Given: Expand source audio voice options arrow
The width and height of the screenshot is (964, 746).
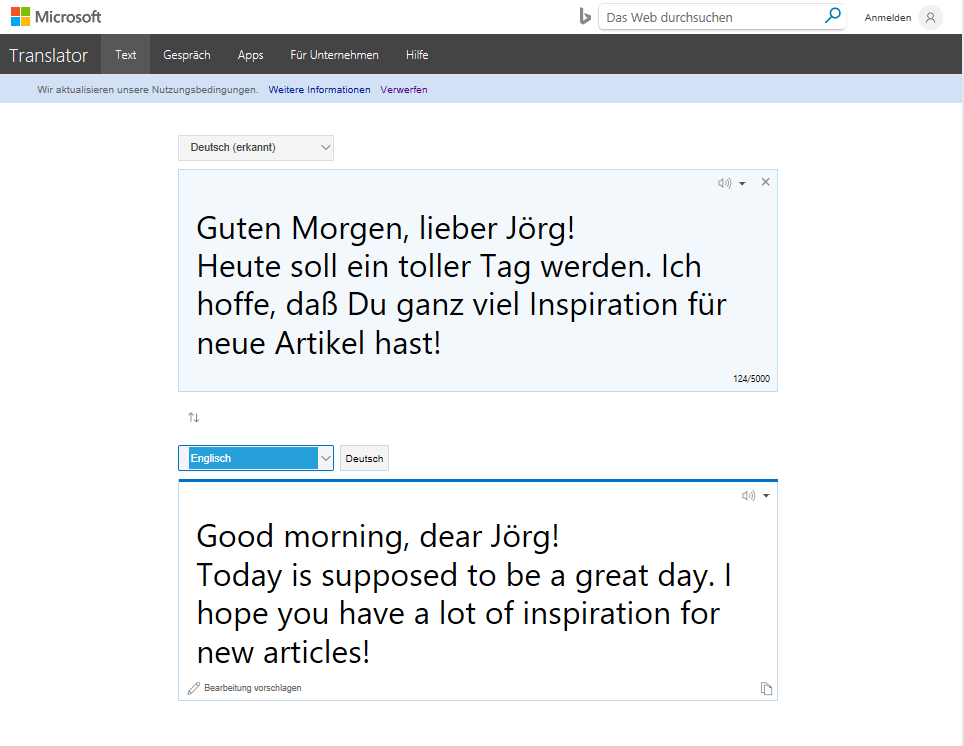Looking at the screenshot, I should click(742, 184).
